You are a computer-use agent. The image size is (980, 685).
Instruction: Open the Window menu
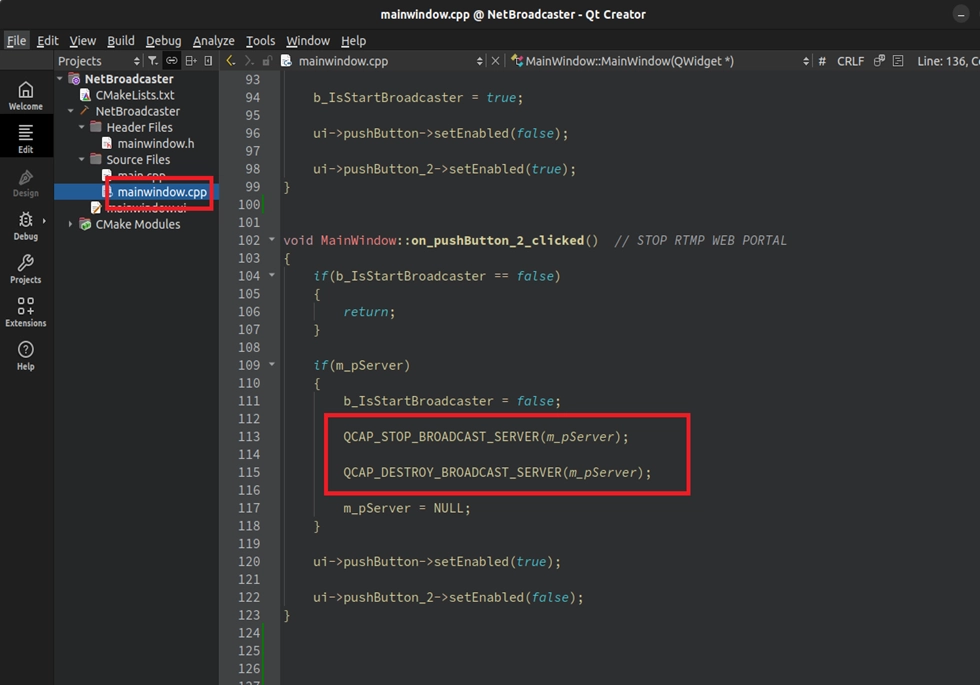[308, 41]
